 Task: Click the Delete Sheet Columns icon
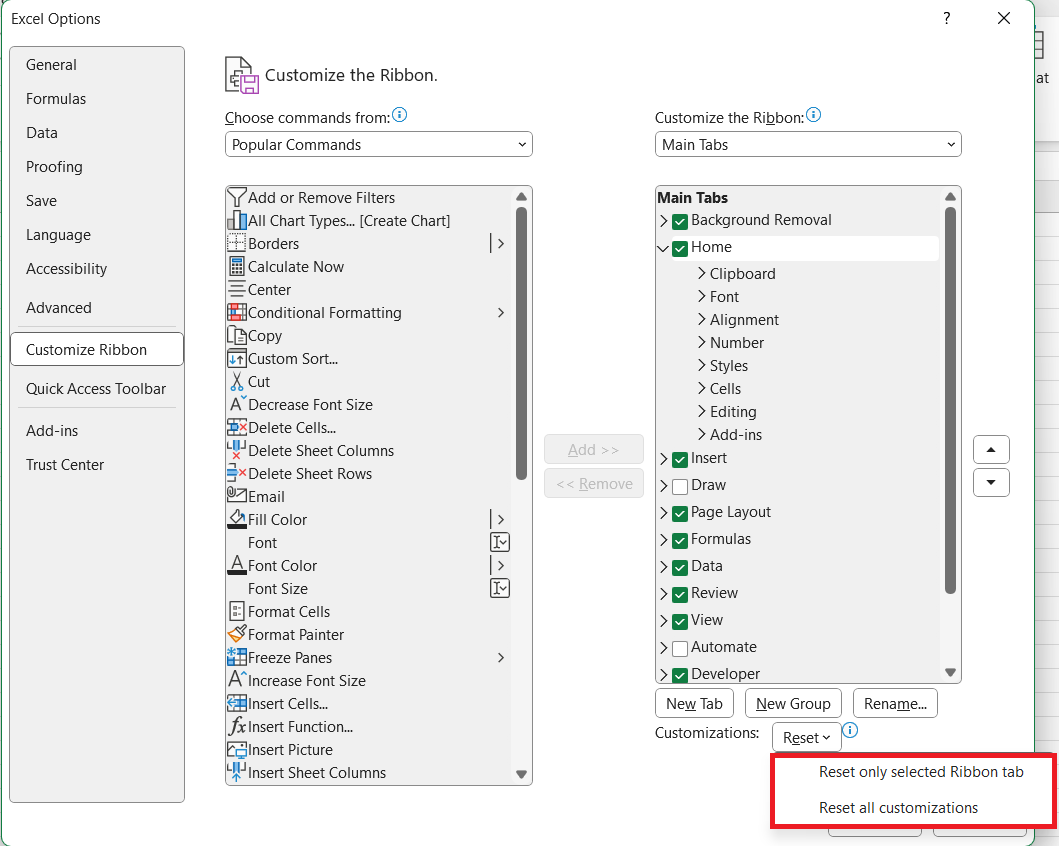tap(236, 450)
